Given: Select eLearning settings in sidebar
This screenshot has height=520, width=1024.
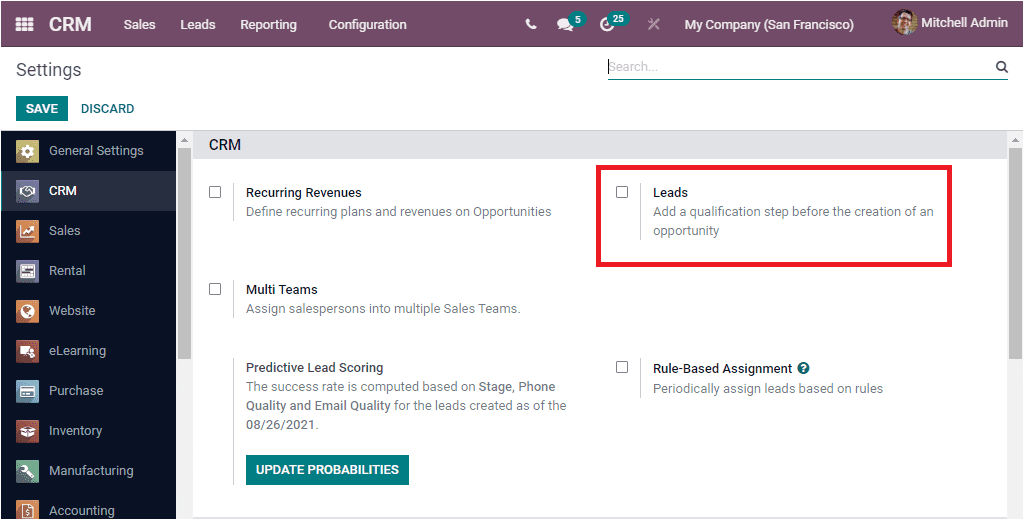Looking at the screenshot, I should coord(88,351).
